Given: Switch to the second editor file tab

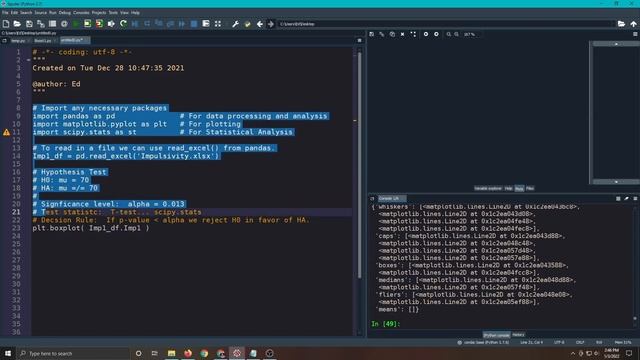Looking at the screenshot, I should [x=42, y=40].
